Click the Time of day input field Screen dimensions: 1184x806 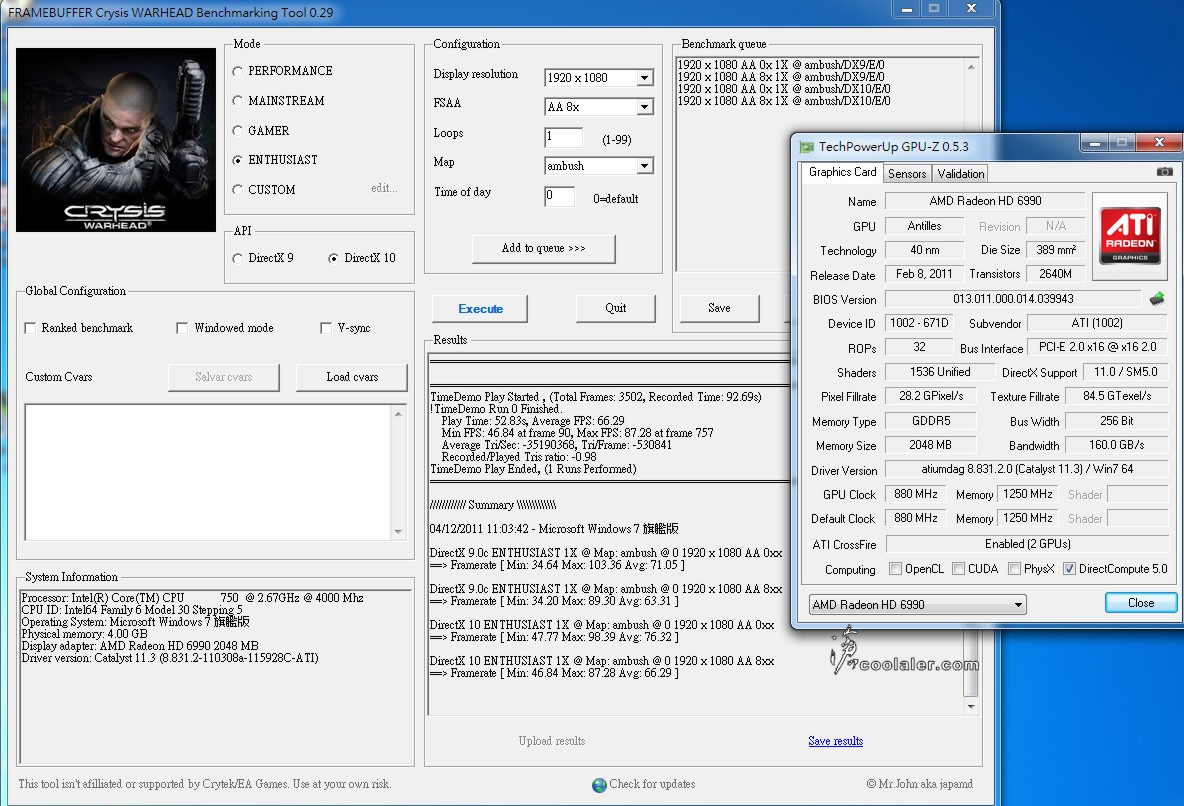[560, 196]
